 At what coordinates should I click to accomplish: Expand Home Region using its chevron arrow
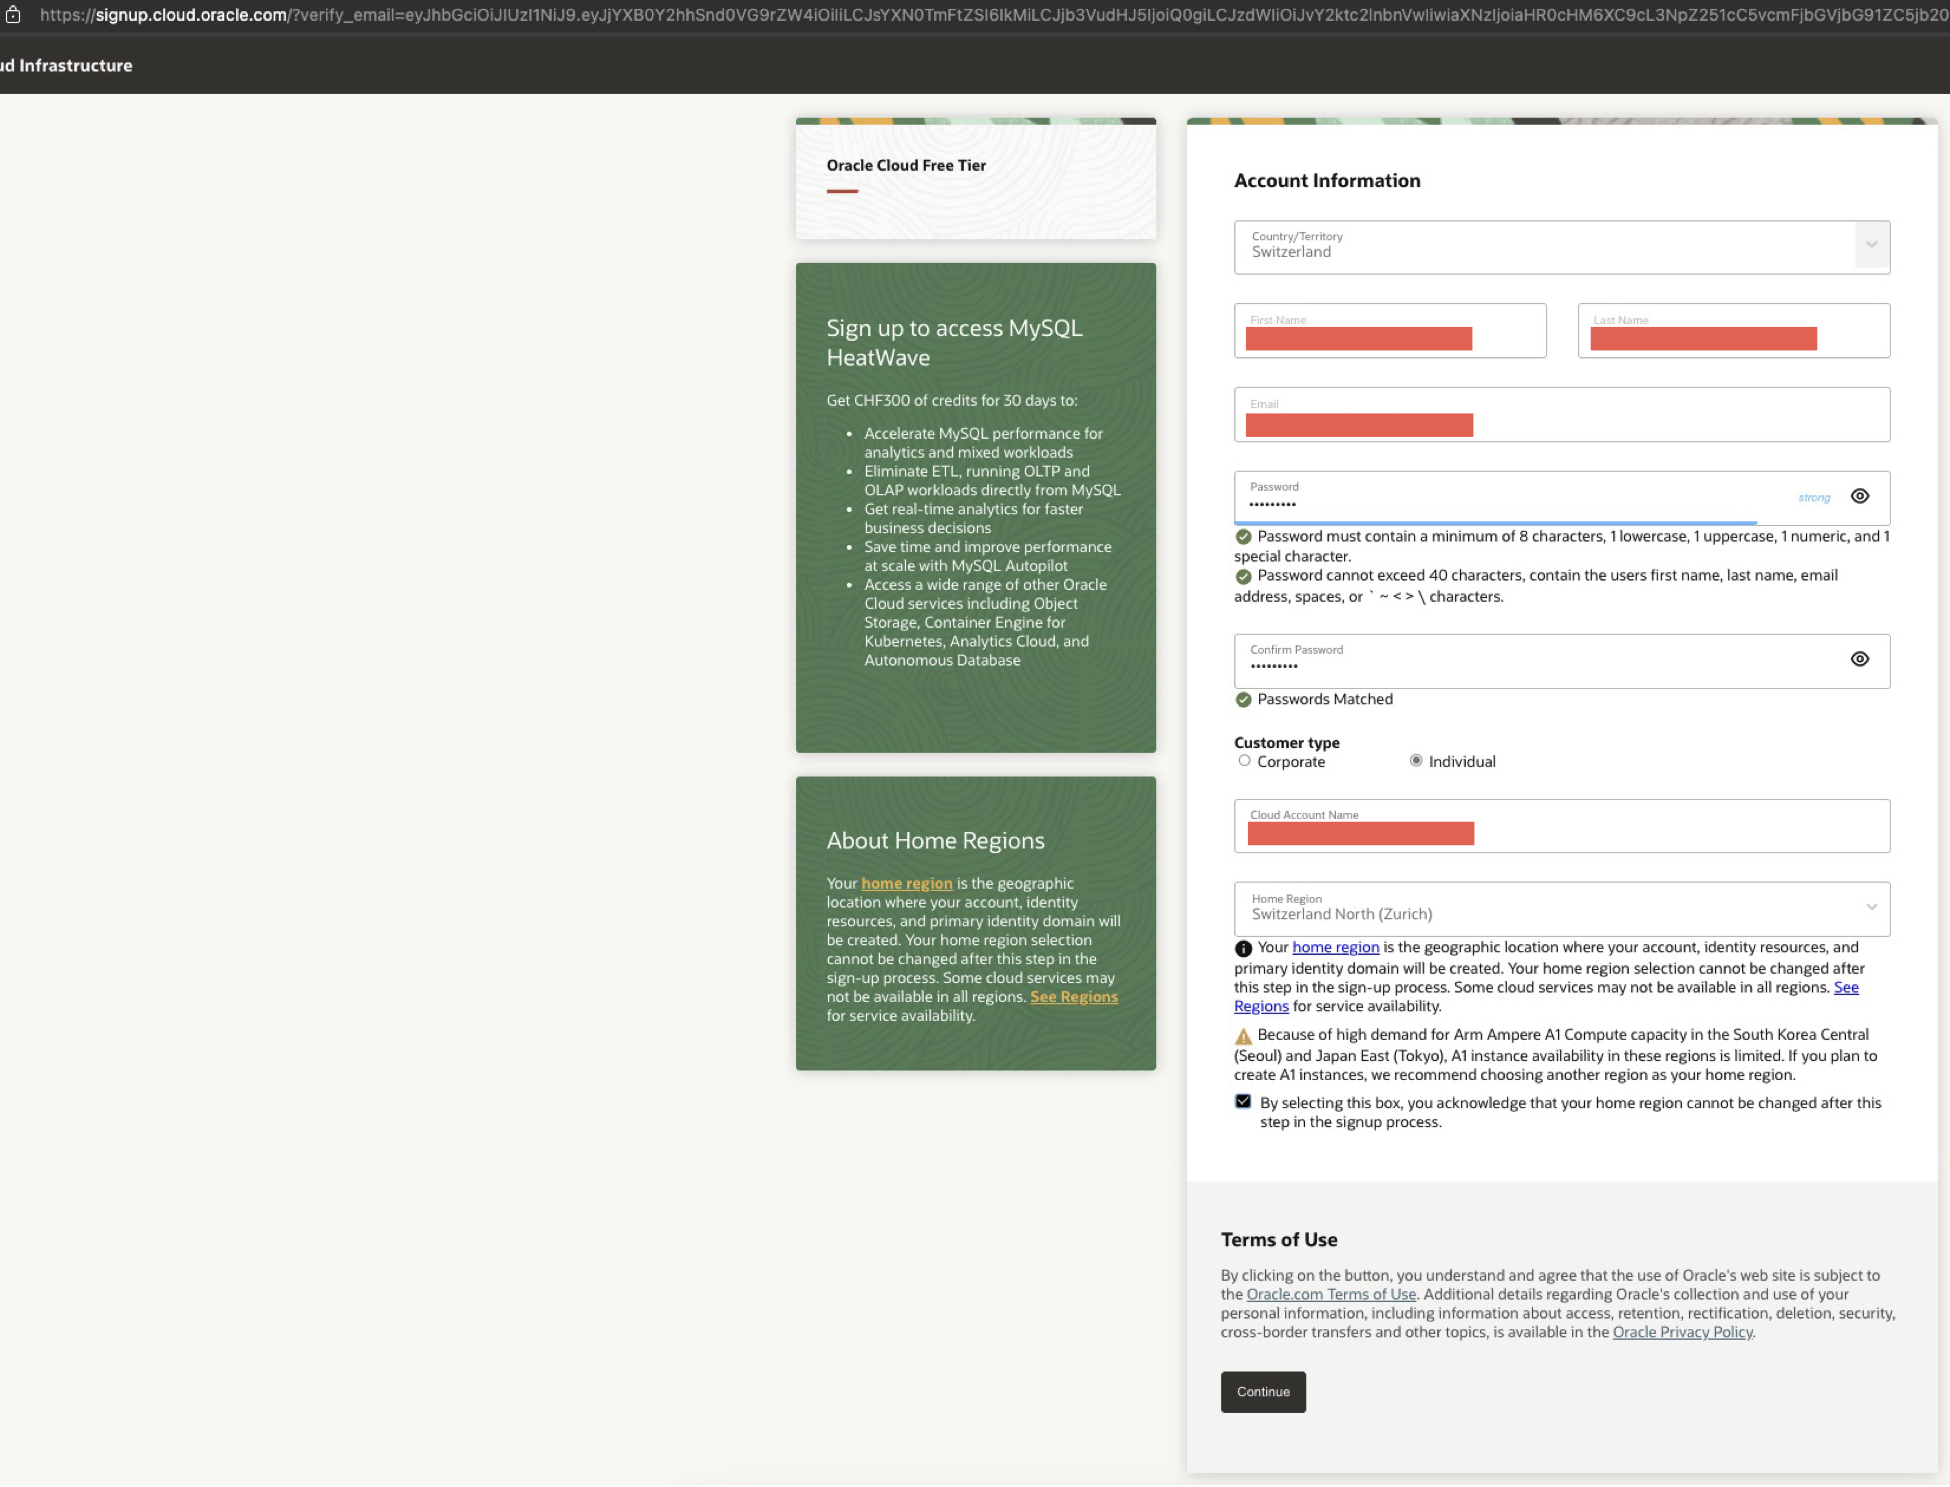click(1871, 907)
